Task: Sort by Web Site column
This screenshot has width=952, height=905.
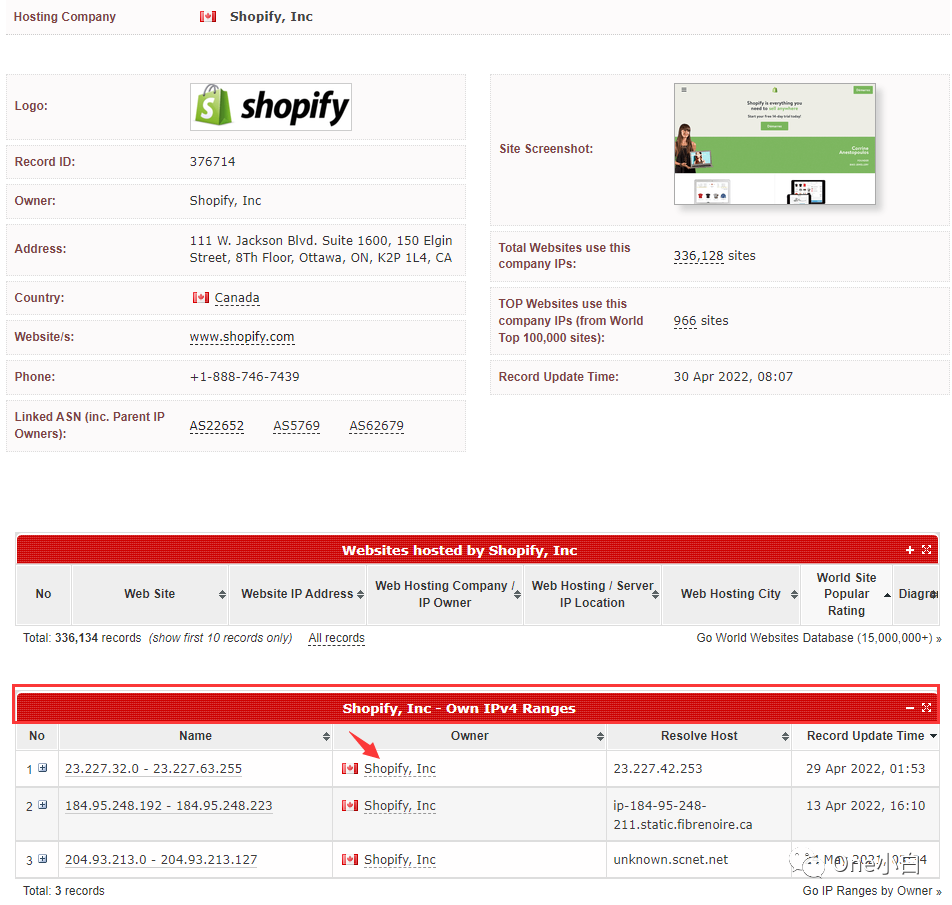Action: pyautogui.click(x=149, y=594)
